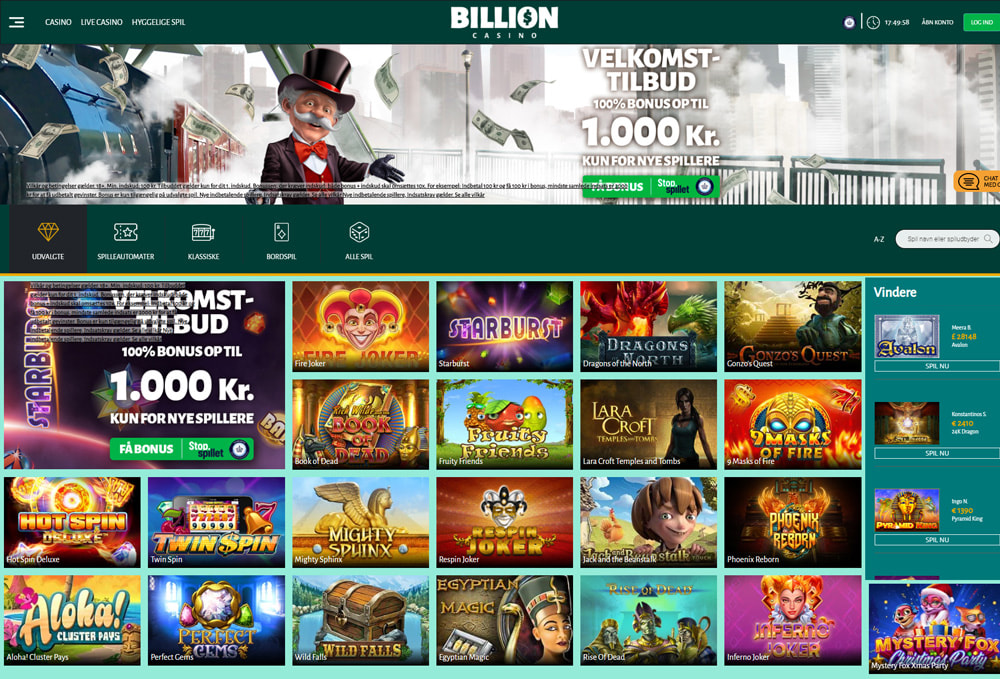Sort games with the A-Z option
The width and height of the screenshot is (1000, 679).
pyautogui.click(x=879, y=239)
